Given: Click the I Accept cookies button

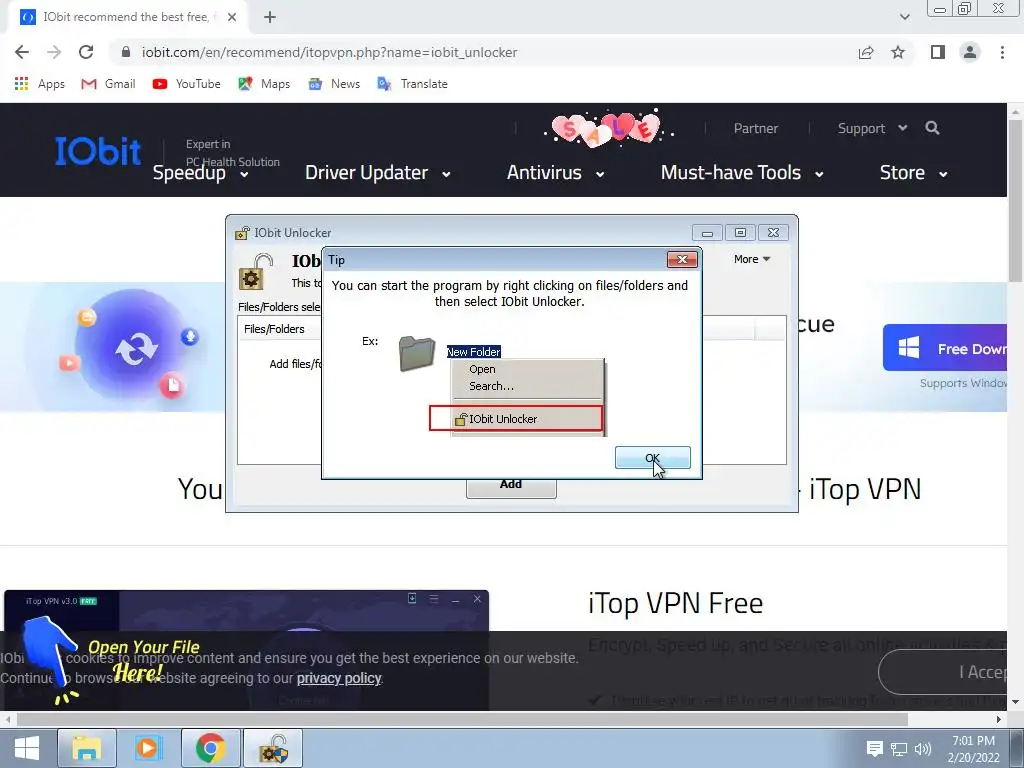Looking at the screenshot, I should (943, 672).
